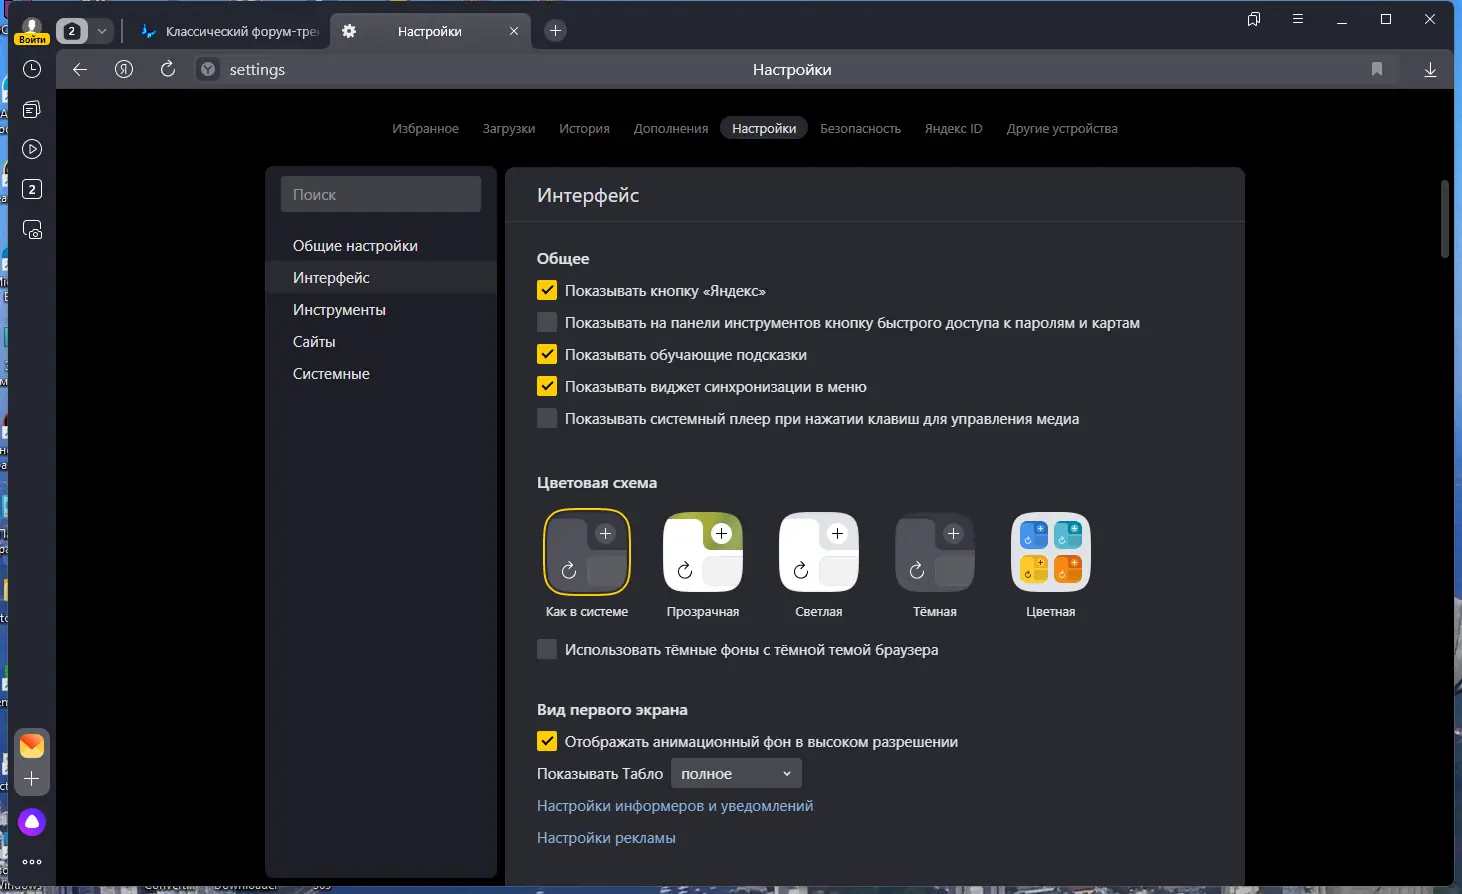The height and width of the screenshot is (894, 1462).
Task: Switch to the Классический форум tab
Action: pos(228,31)
